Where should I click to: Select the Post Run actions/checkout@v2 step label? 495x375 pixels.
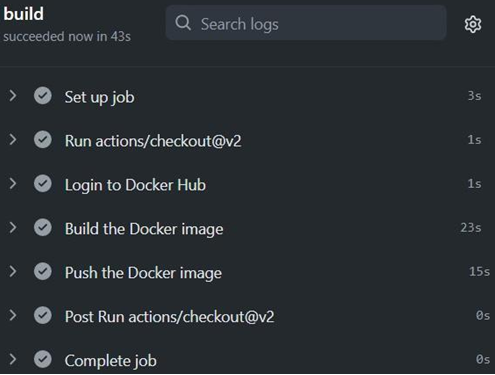[x=169, y=317]
